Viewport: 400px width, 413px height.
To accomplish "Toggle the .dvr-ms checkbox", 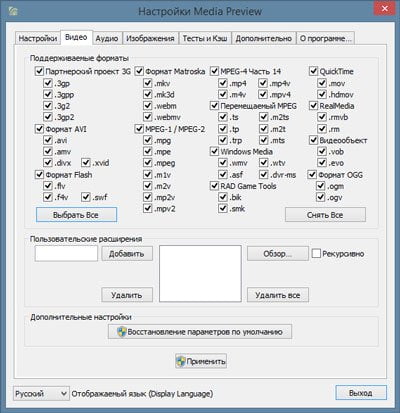I will (264, 174).
